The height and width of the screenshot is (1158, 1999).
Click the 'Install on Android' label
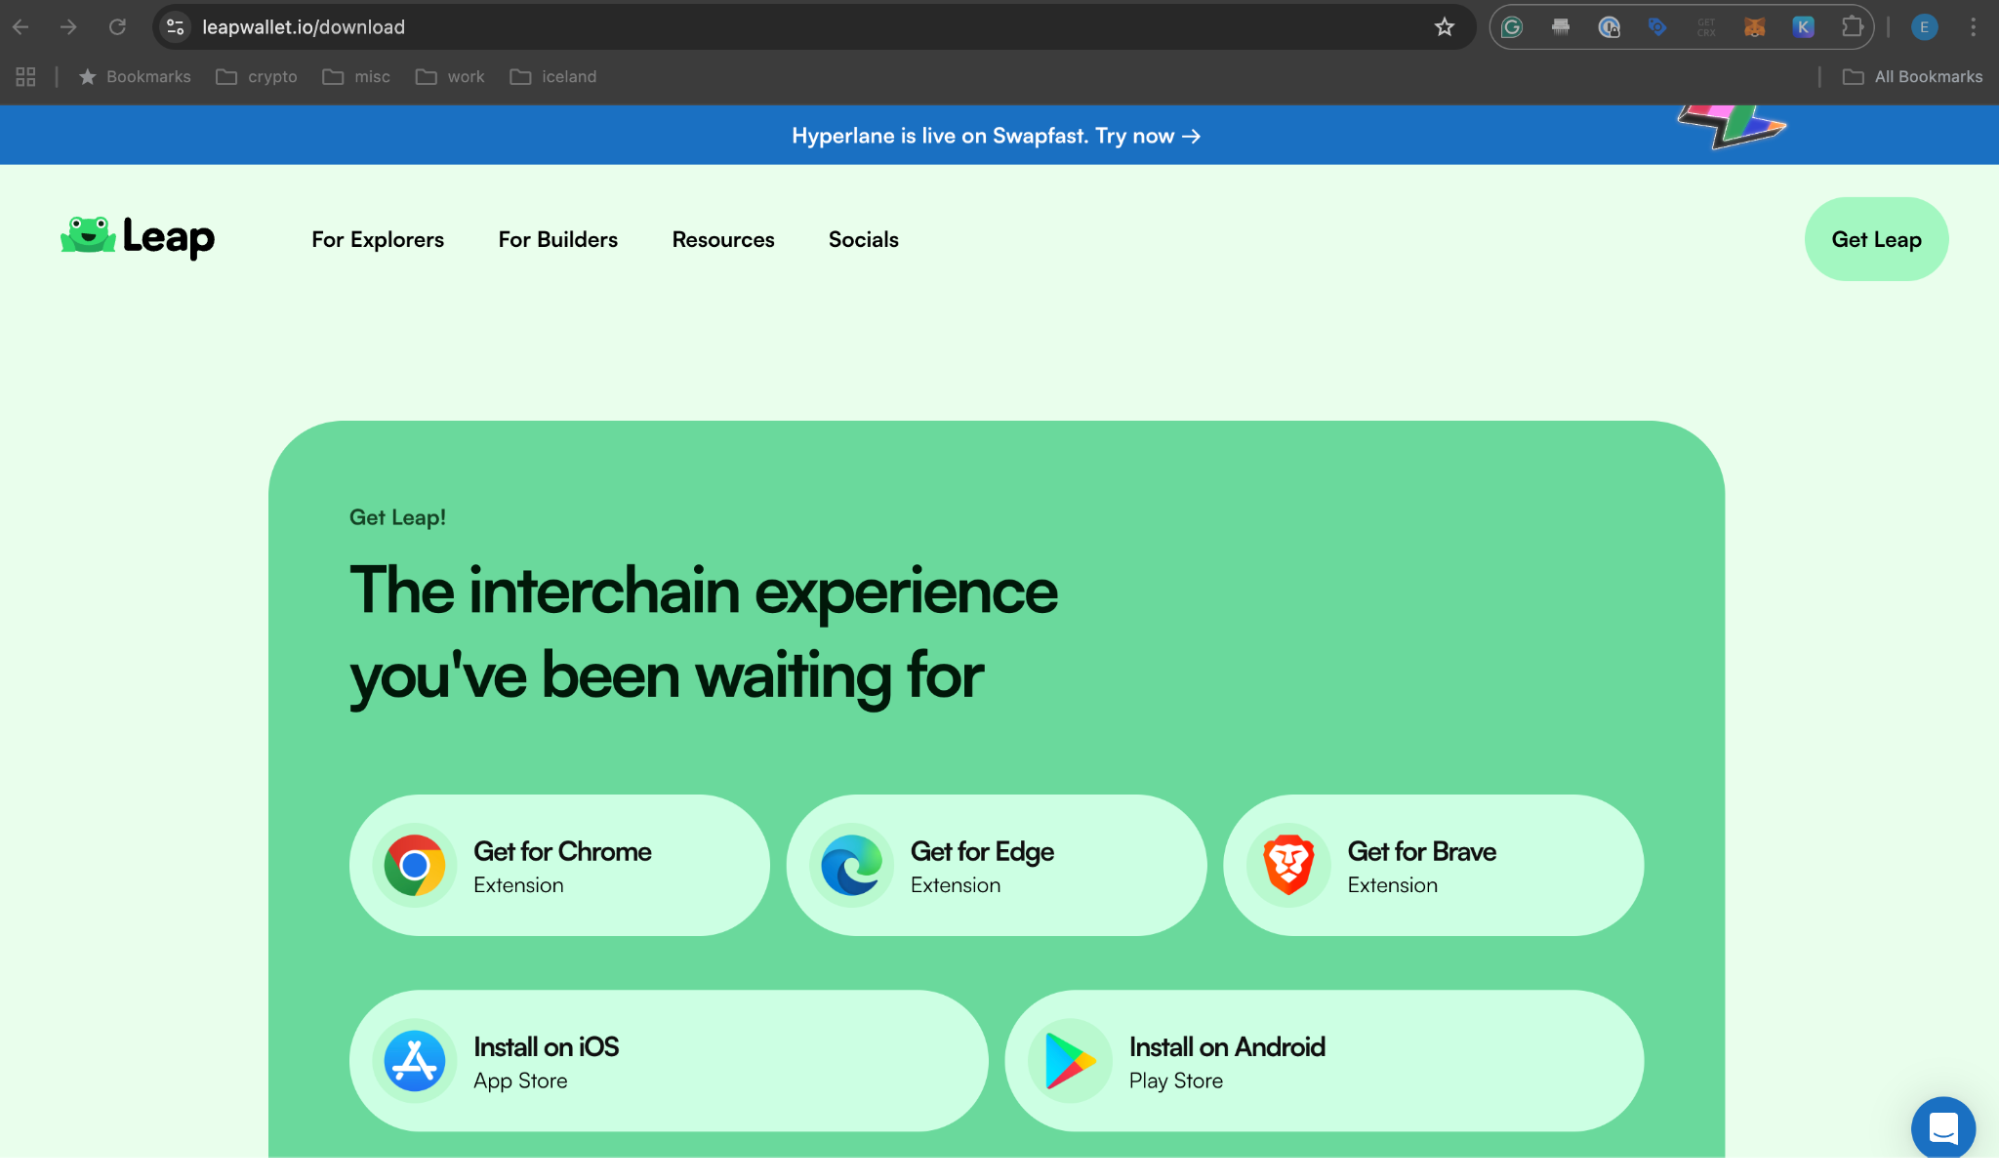click(1227, 1047)
